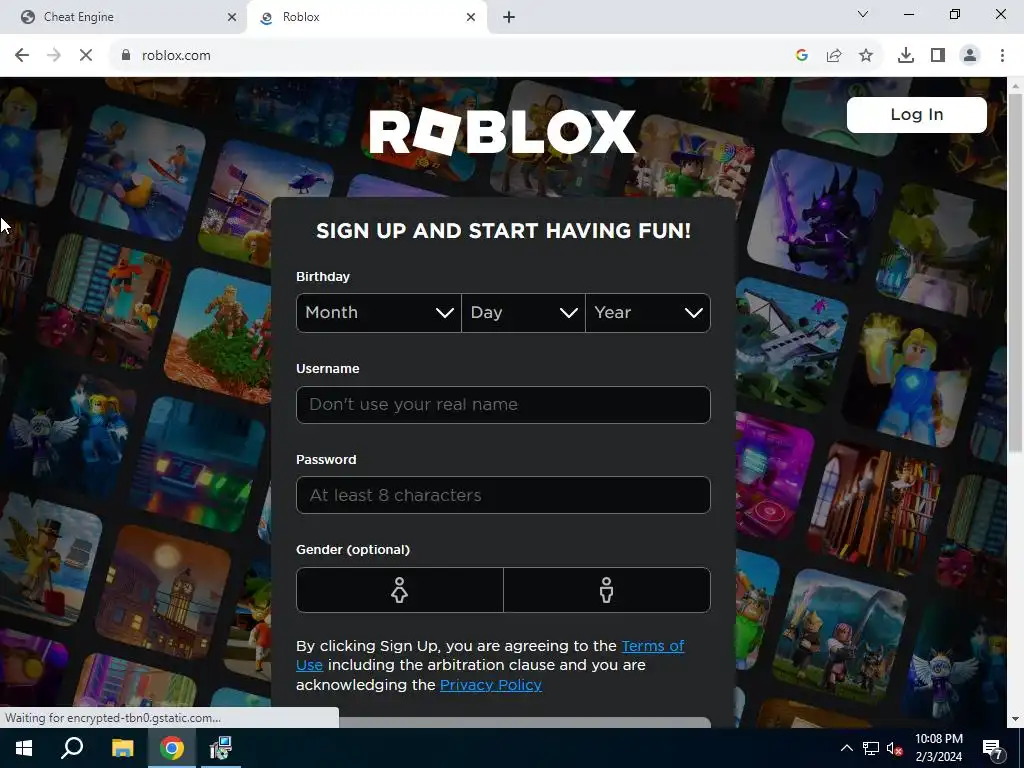Expand the birthday Month dropdown
The width and height of the screenshot is (1024, 768).
379,313
